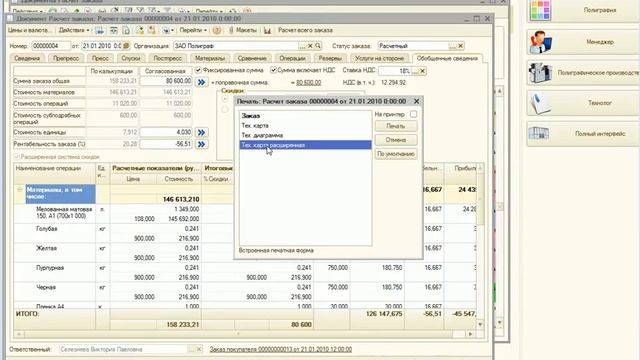640x360 pixels.
Task: Click the Отмена button in the dialog
Action: [396, 140]
